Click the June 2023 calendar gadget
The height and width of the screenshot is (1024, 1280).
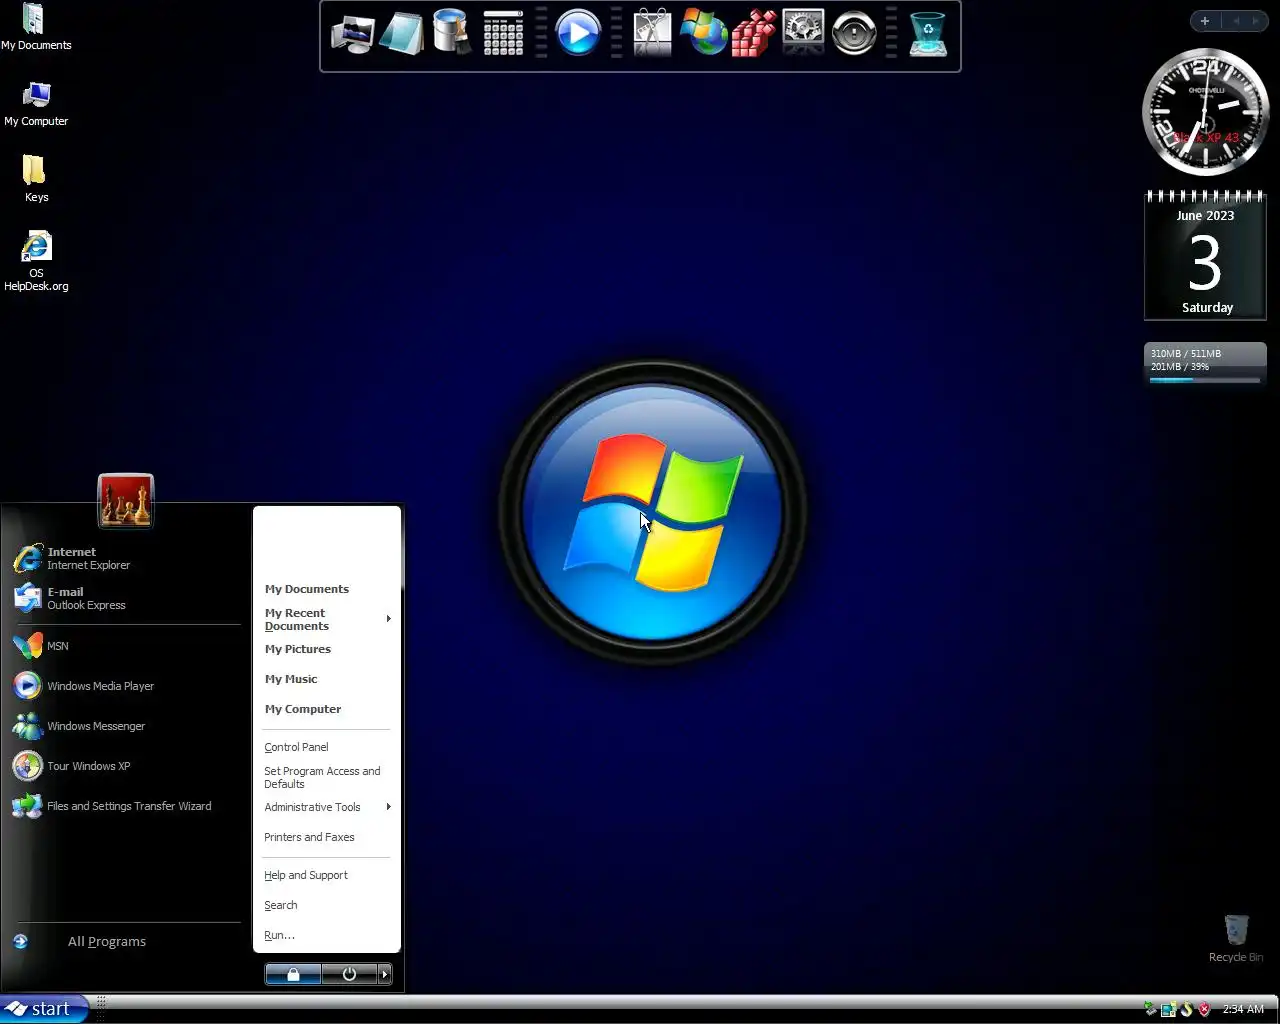1205,256
